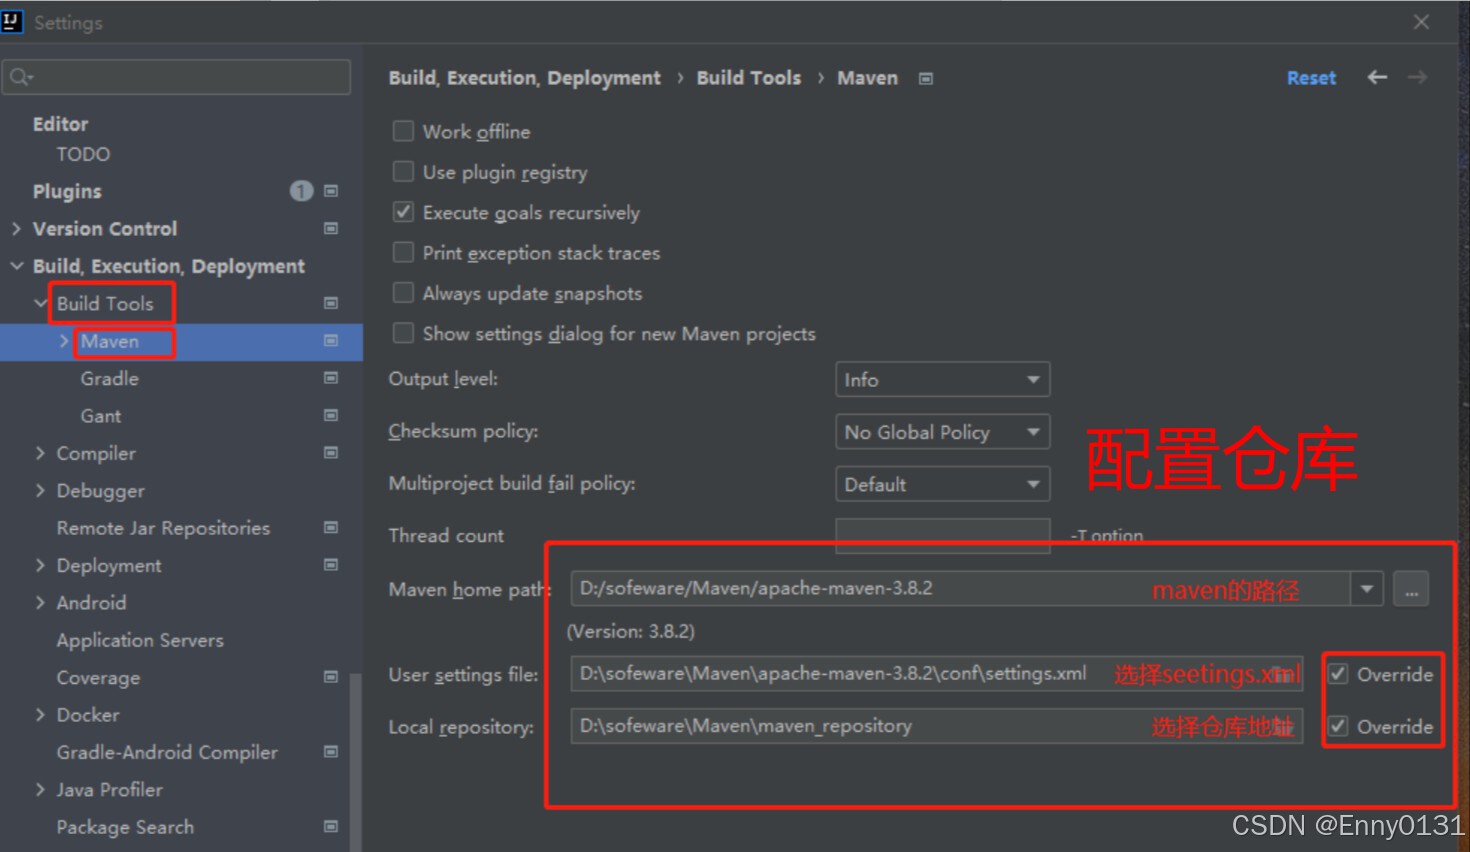1470x852 pixels.
Task: Click the project icon on the Plugins row
Action: tap(331, 190)
